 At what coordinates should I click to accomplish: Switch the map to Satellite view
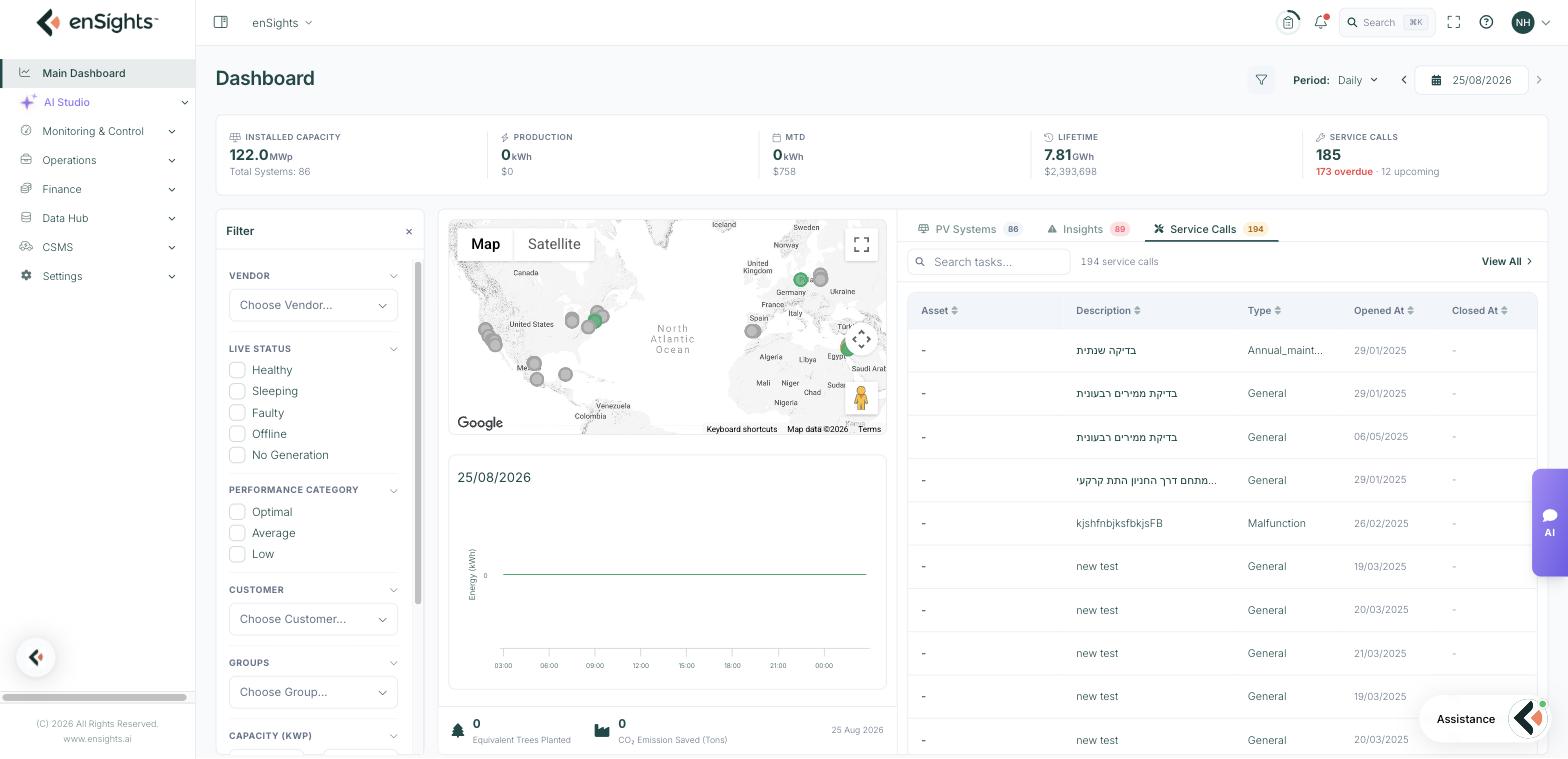click(554, 244)
